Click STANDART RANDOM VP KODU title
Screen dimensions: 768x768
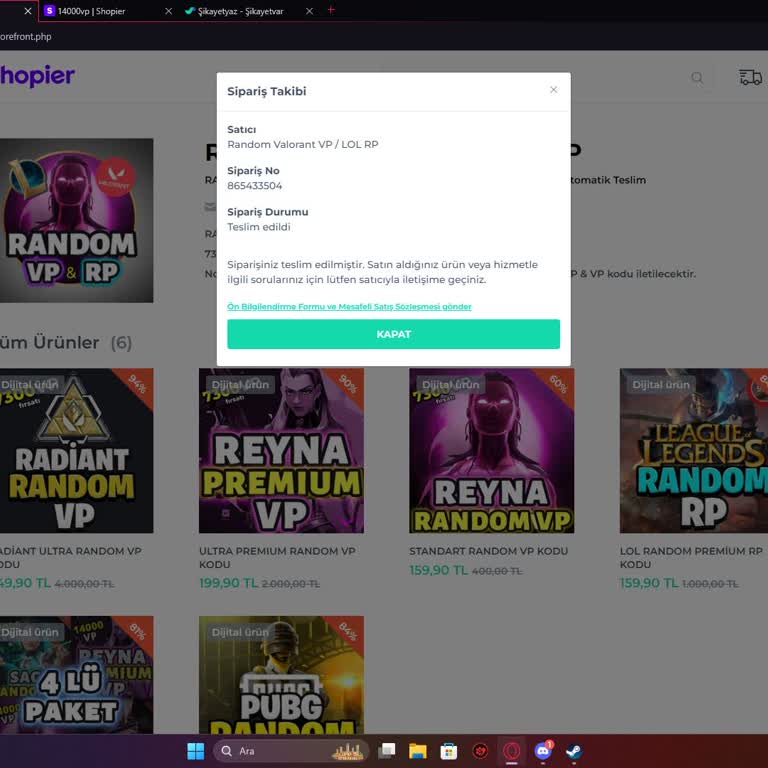489,551
